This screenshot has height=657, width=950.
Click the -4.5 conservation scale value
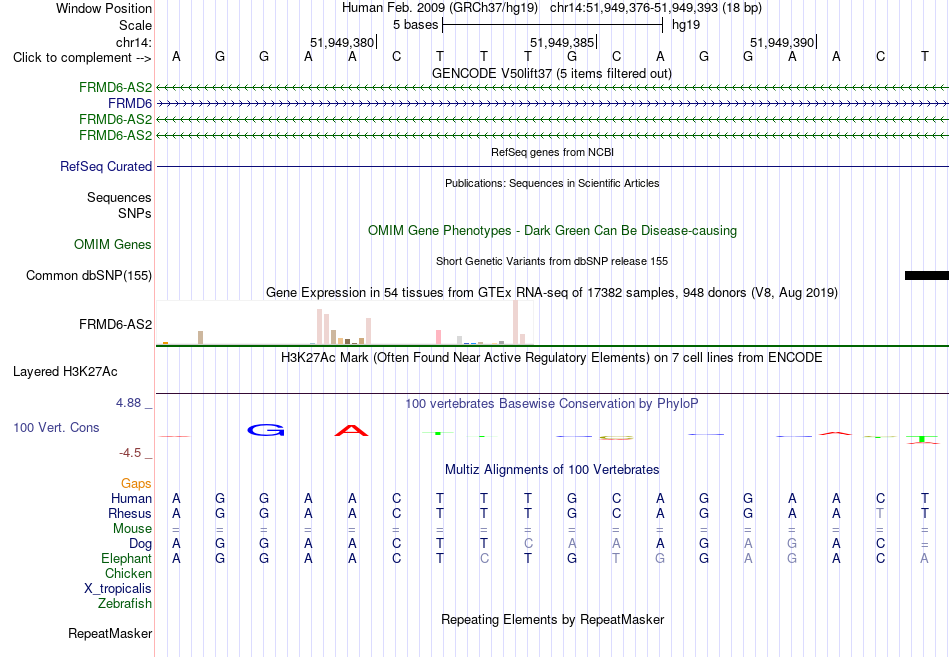[x=130, y=453]
